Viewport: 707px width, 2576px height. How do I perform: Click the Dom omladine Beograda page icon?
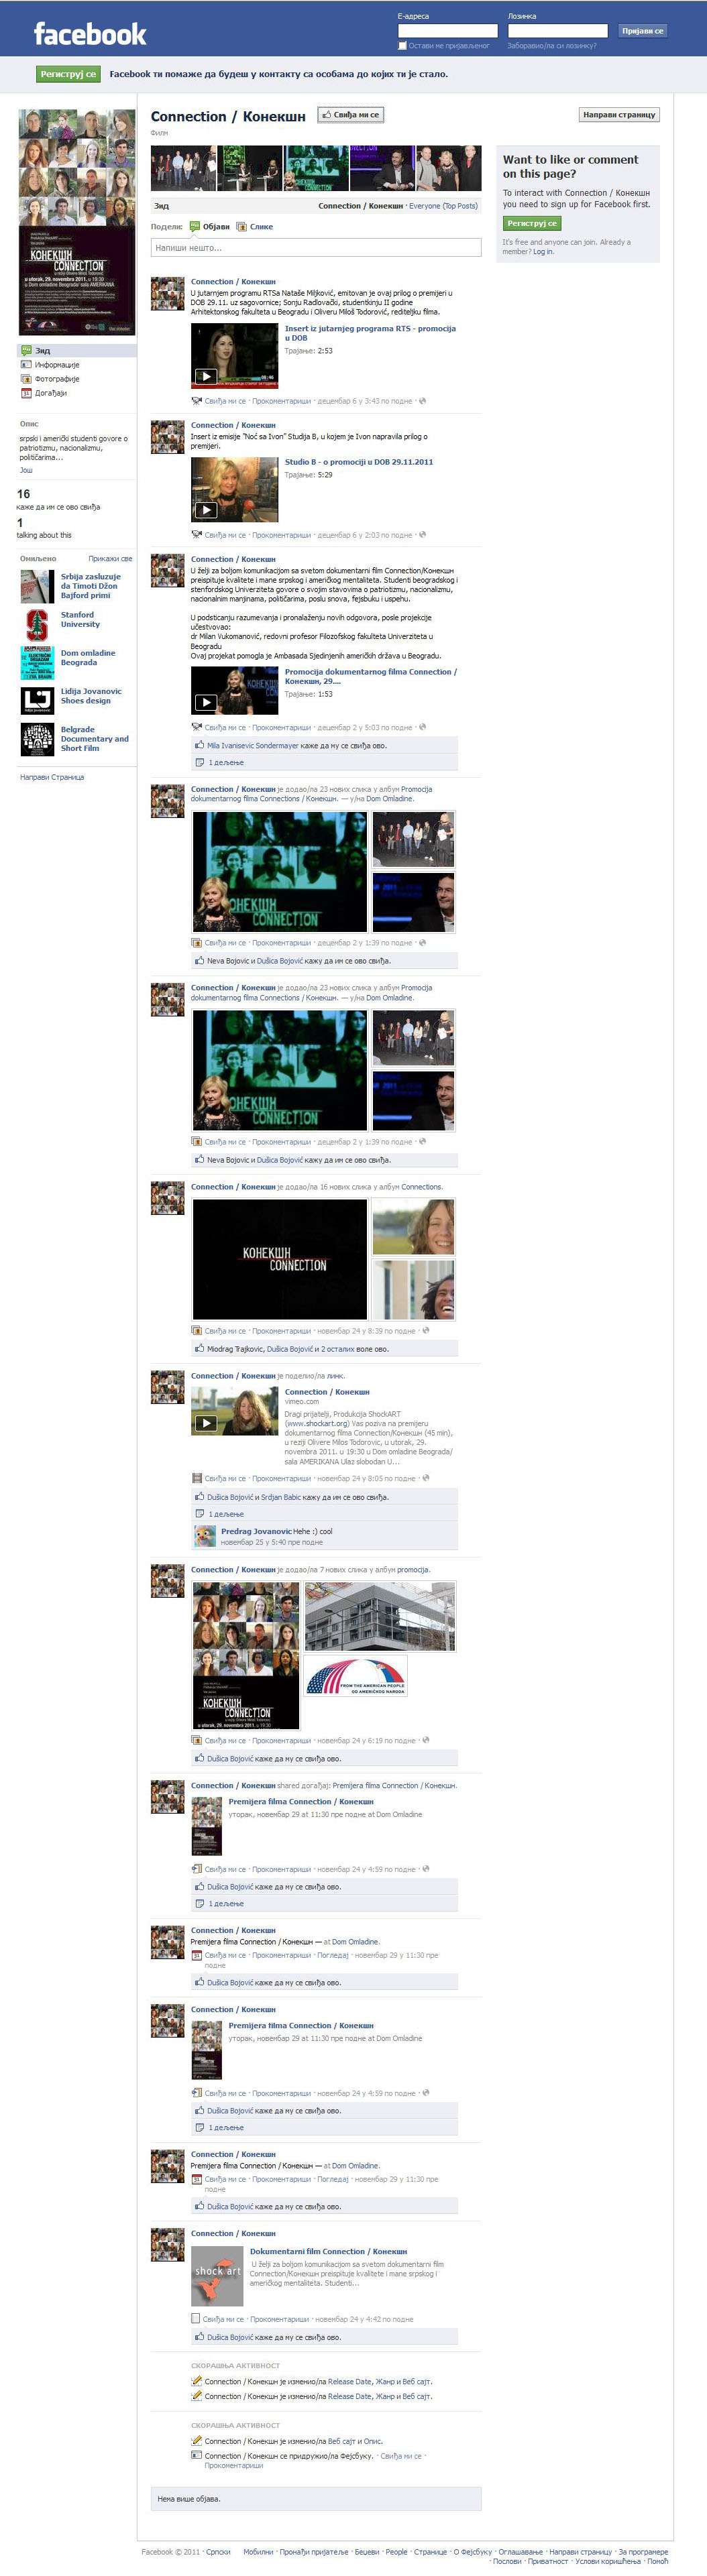(37, 662)
